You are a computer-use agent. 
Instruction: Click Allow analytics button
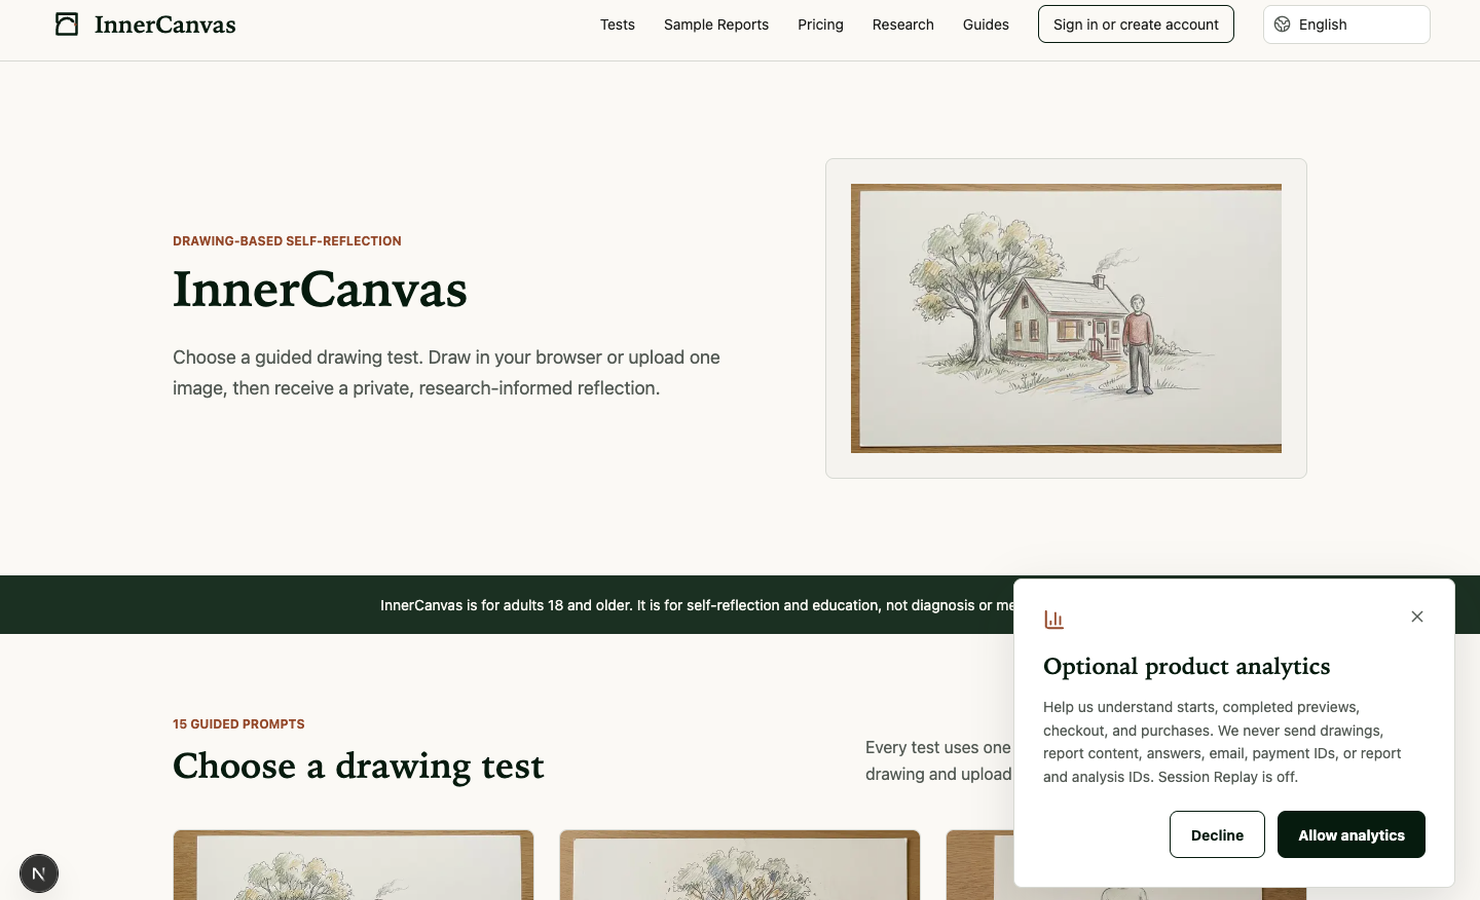(1351, 834)
